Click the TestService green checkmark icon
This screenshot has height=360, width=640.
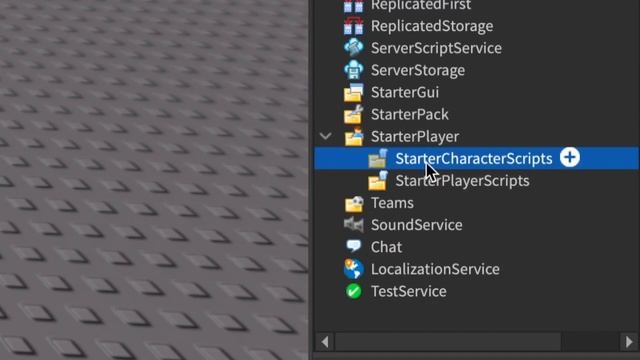click(x=353, y=291)
